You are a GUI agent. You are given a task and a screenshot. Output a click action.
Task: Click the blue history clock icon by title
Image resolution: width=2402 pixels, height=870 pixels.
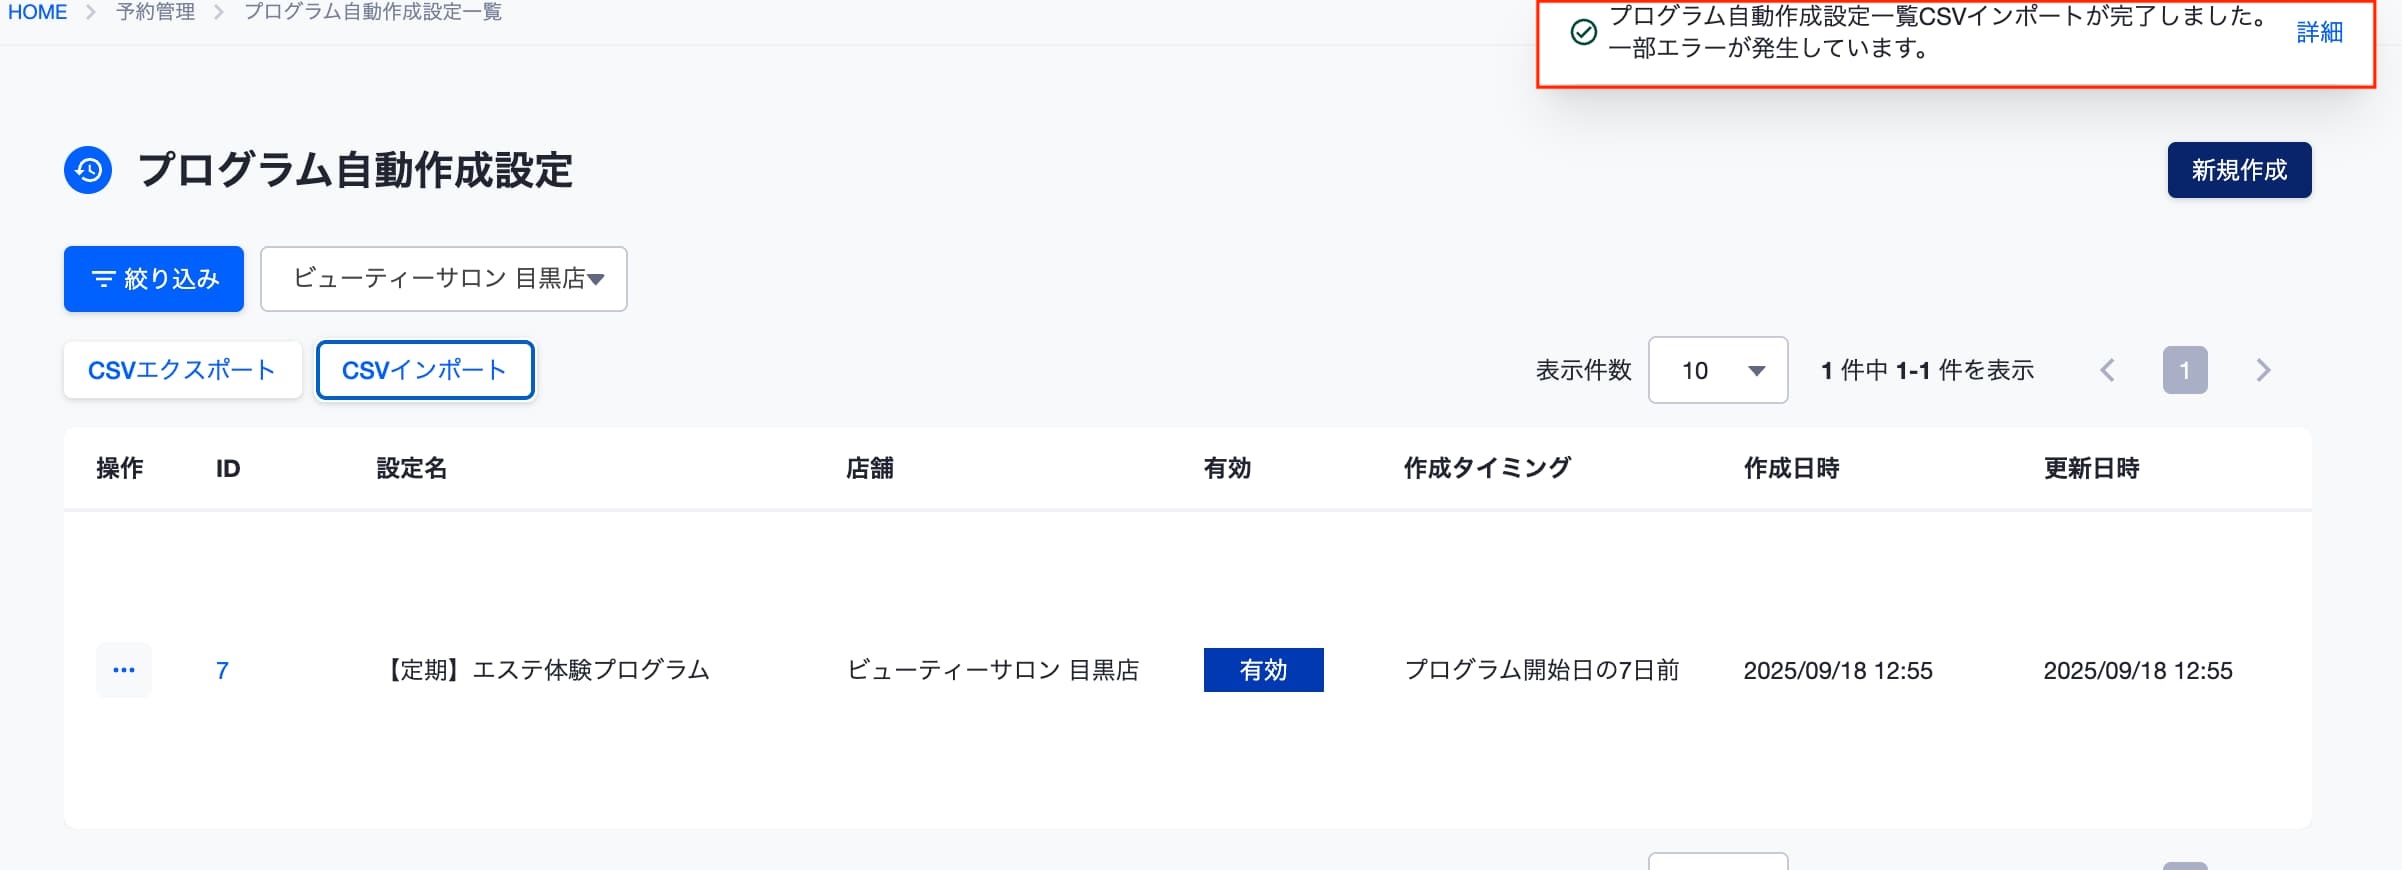[x=88, y=170]
